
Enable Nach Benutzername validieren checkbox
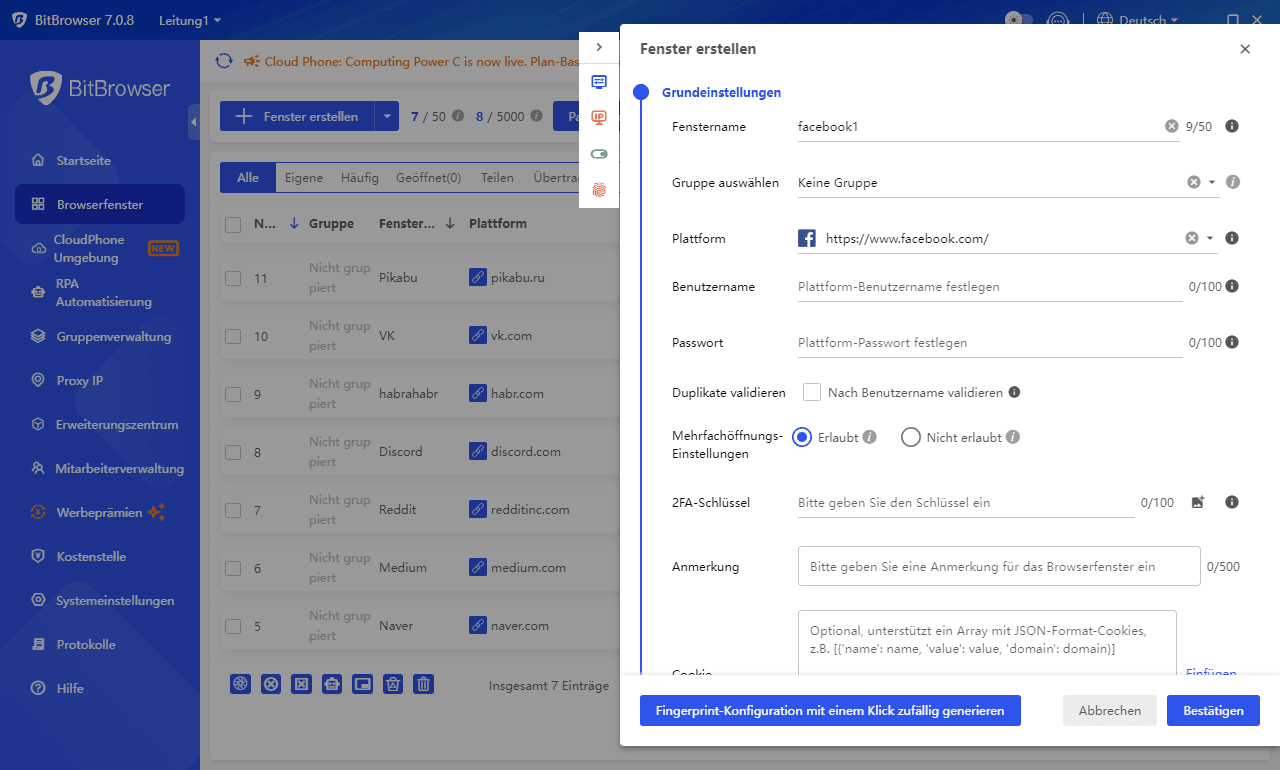click(x=812, y=392)
